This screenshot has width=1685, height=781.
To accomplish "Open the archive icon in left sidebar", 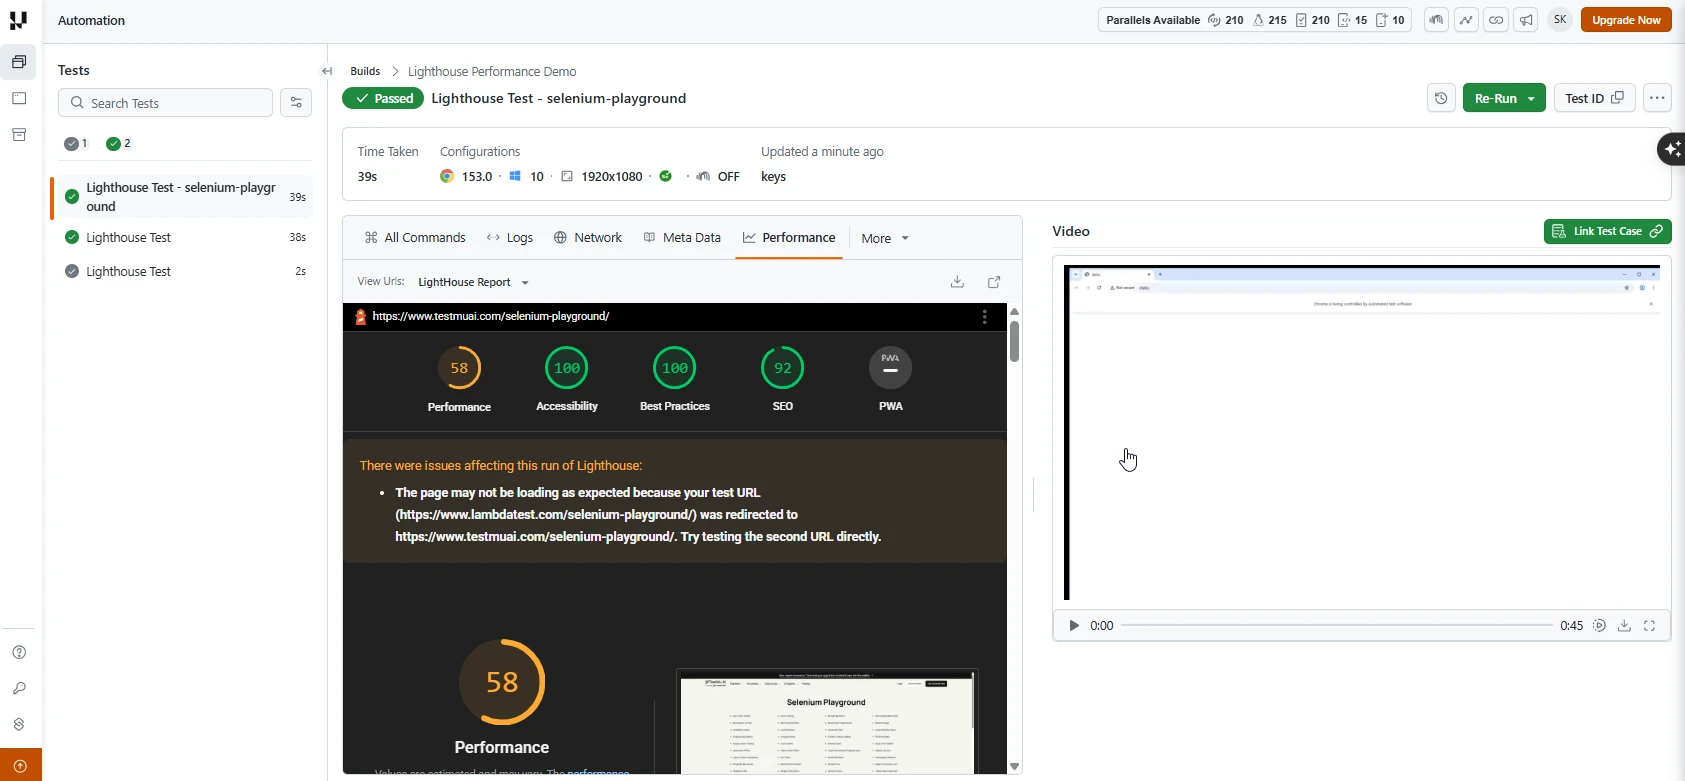I will pyautogui.click(x=19, y=135).
